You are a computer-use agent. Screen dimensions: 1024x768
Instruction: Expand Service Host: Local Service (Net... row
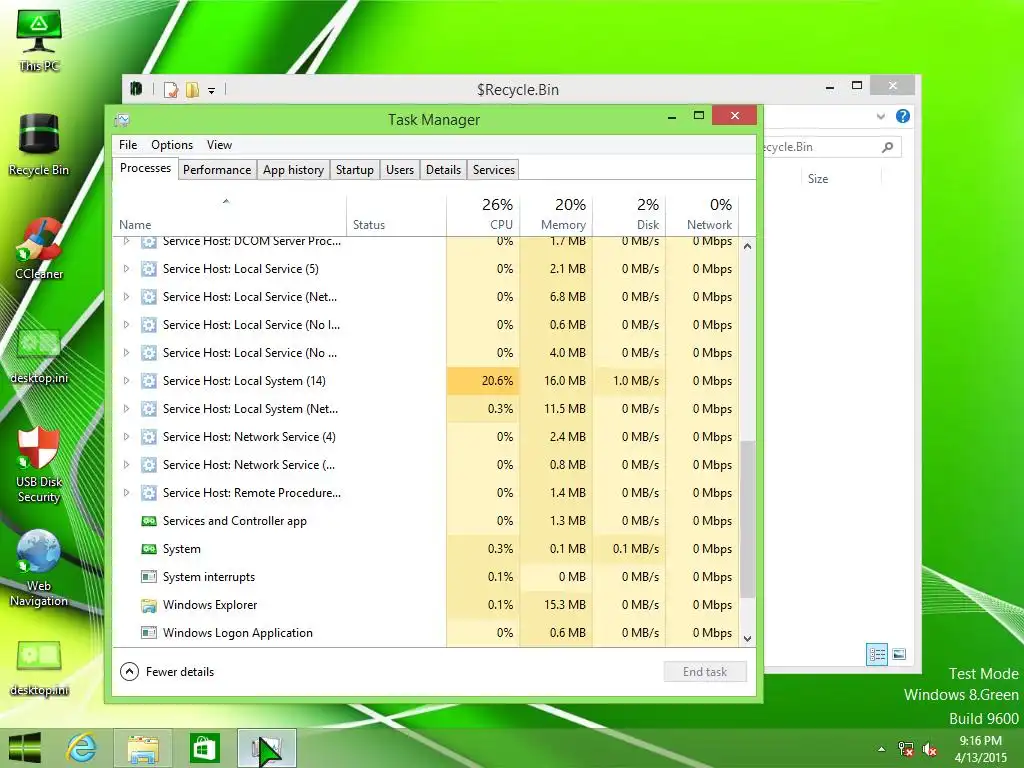[x=127, y=297]
